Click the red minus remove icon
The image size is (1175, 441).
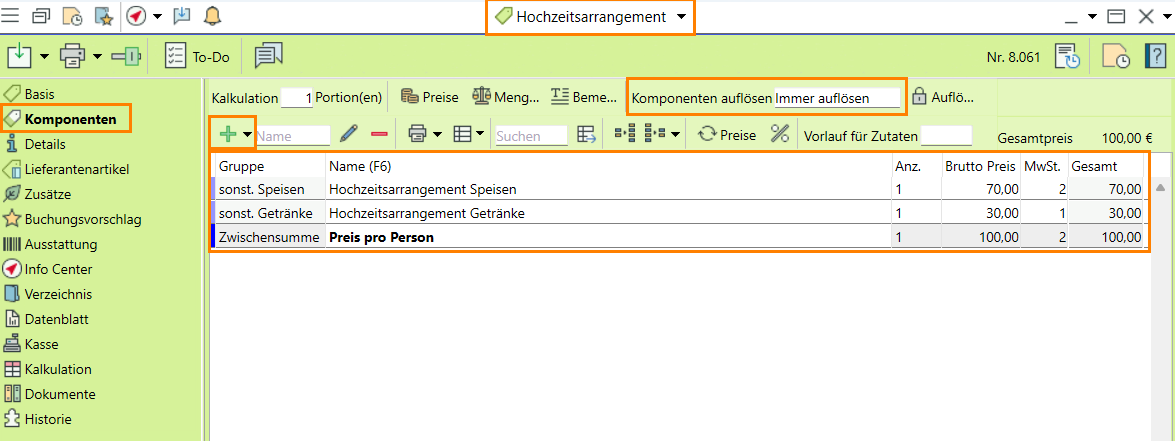pos(379,134)
